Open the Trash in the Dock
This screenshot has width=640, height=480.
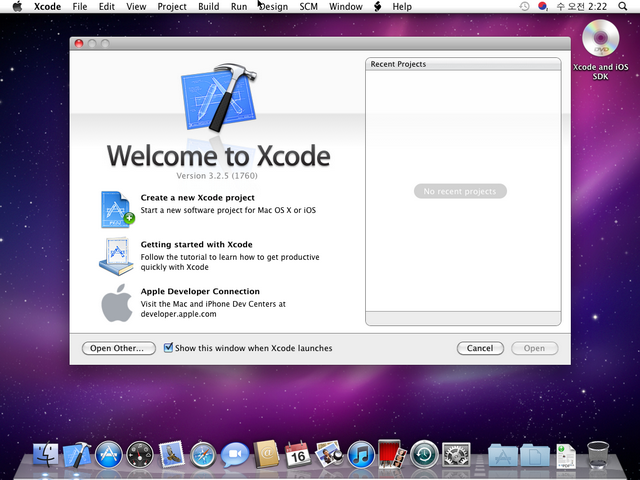point(598,455)
